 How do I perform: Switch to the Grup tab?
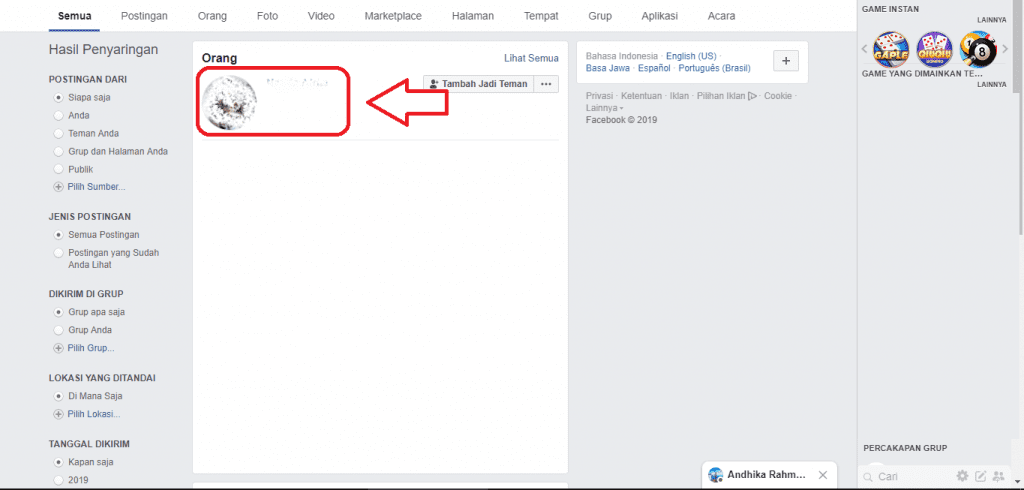click(600, 16)
